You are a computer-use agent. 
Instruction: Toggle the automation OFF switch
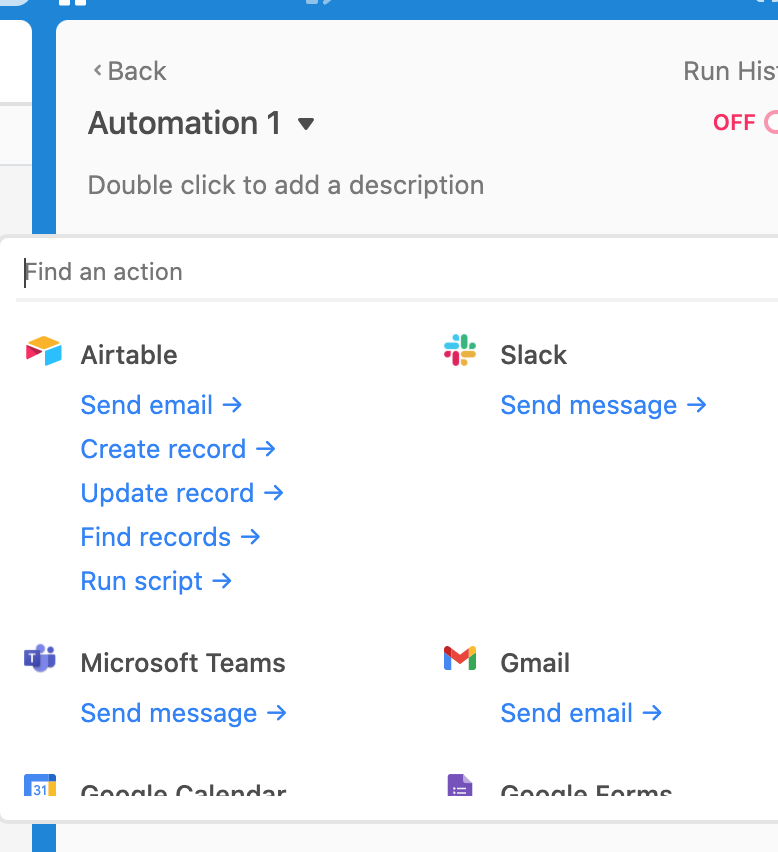coord(771,122)
